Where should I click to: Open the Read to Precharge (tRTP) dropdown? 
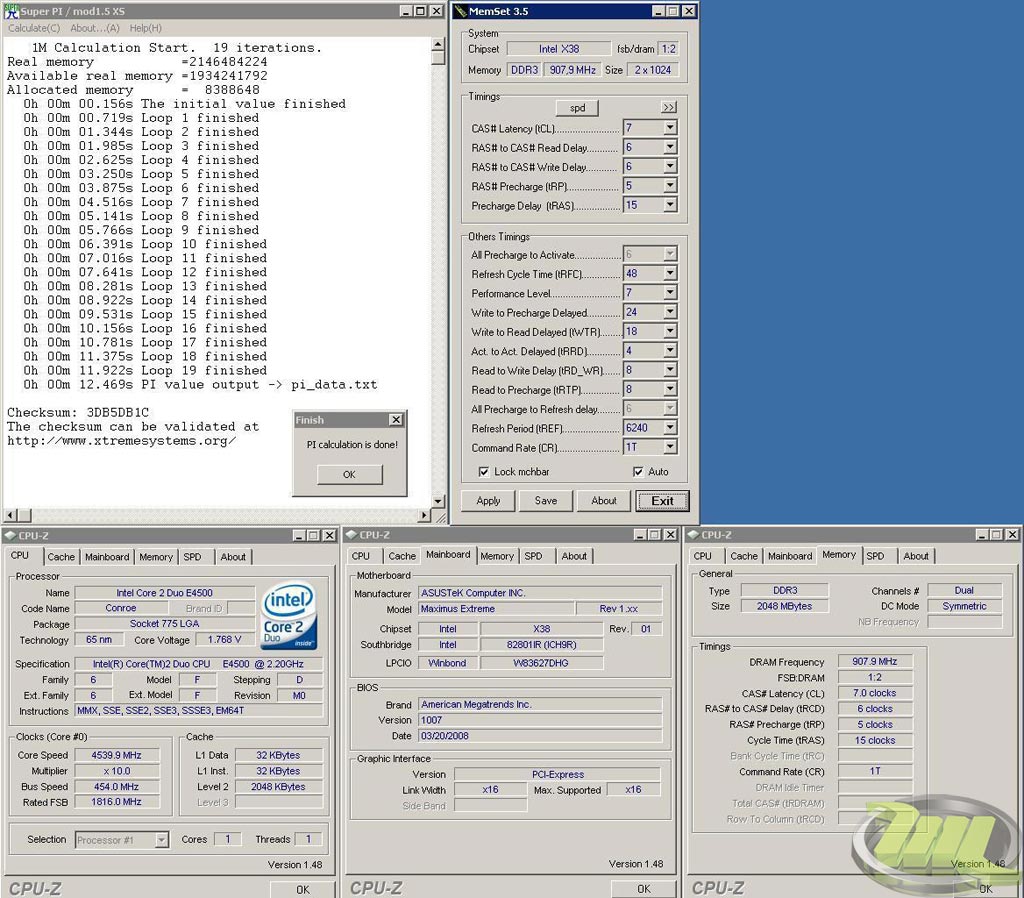(670, 389)
